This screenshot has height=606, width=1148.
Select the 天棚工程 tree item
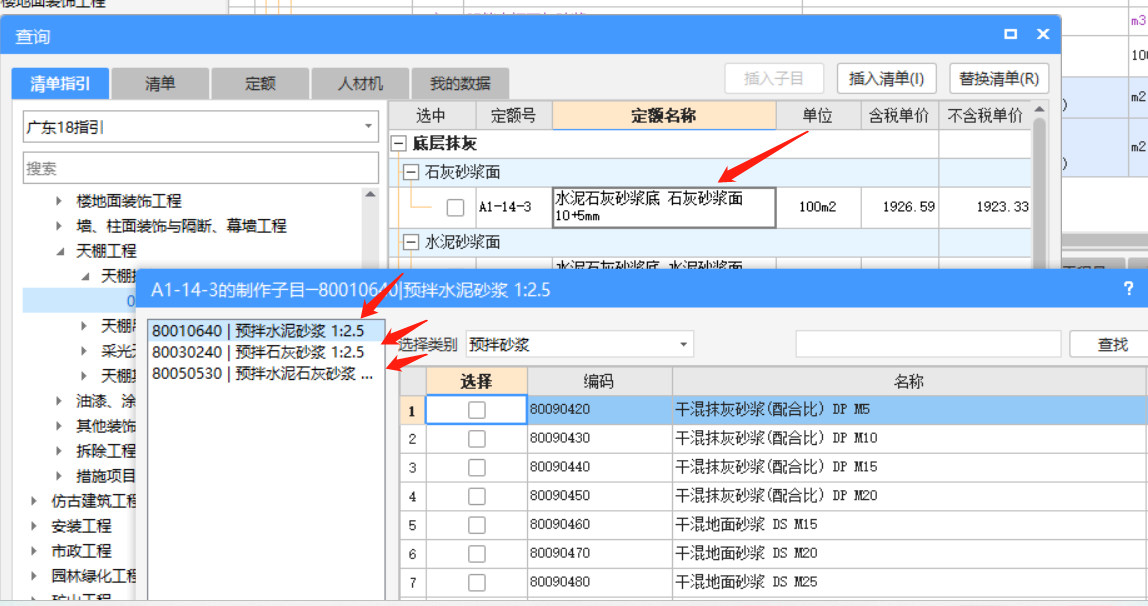click(106, 251)
